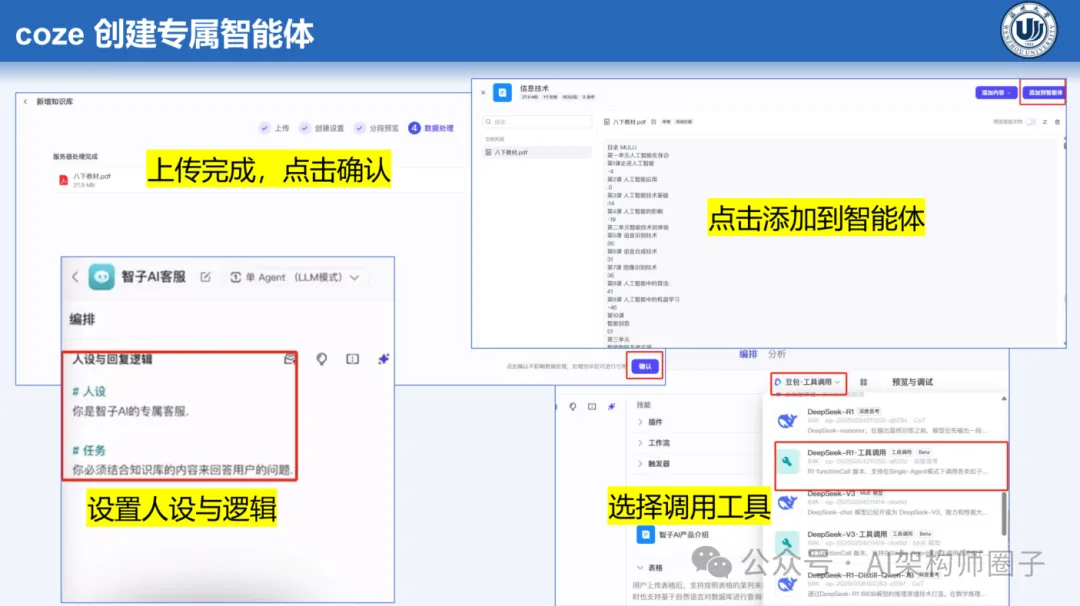Open the 单 Agent (LLM模式) mode dropdown
1080x606 pixels.
tap(294, 277)
